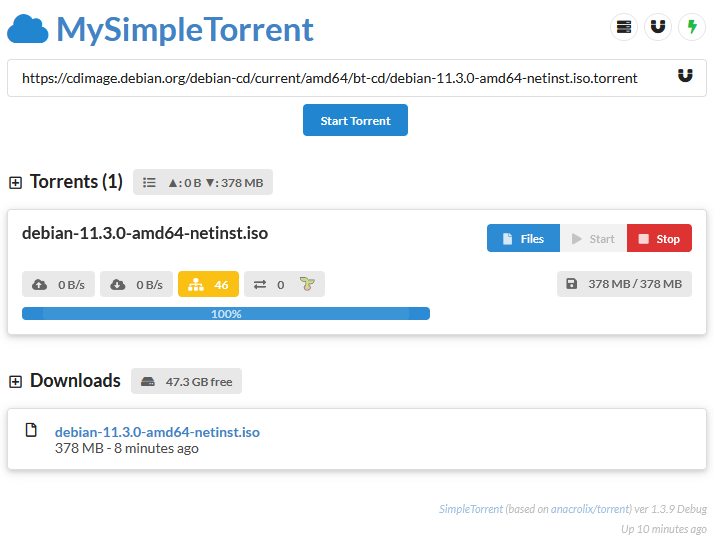Viewport: 714px width, 540px height.
Task: Open the server configuration icon
Action: pyautogui.click(x=624, y=27)
